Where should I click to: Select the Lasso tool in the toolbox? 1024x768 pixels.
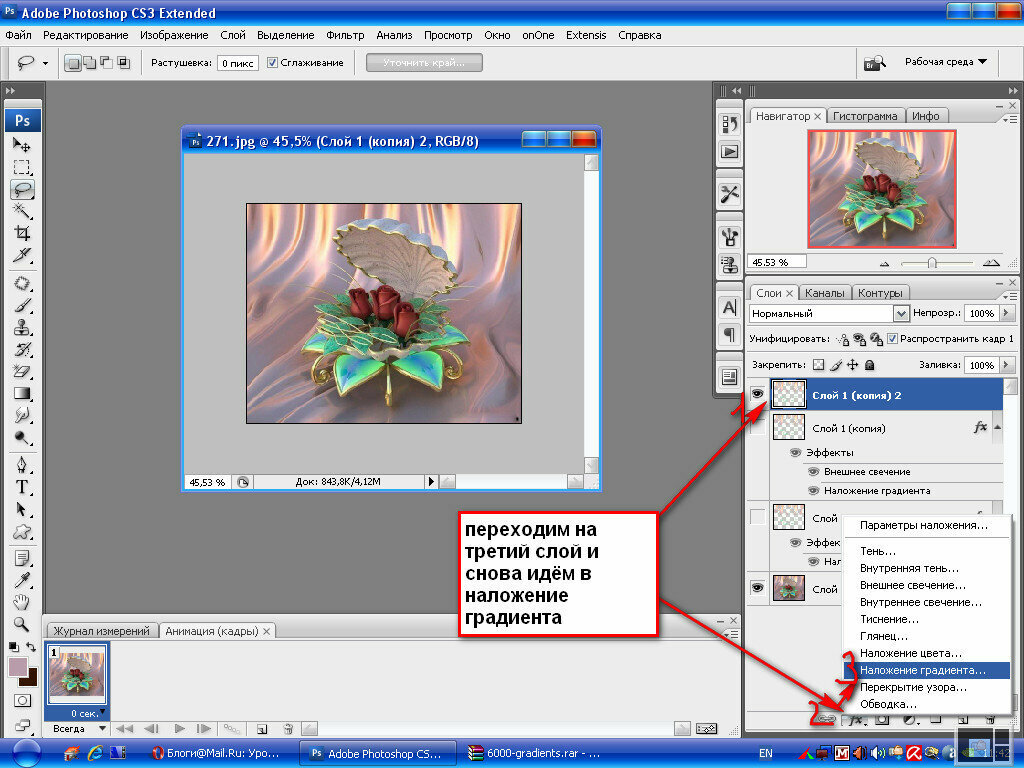[22, 189]
